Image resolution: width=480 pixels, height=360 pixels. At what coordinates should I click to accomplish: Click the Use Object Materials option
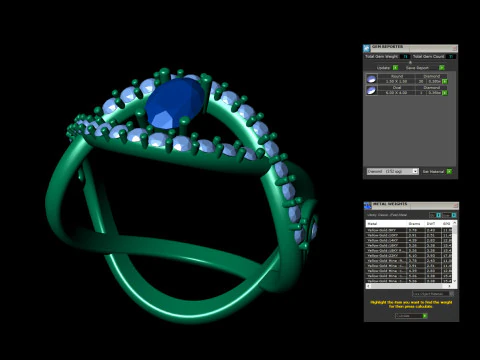433,294
